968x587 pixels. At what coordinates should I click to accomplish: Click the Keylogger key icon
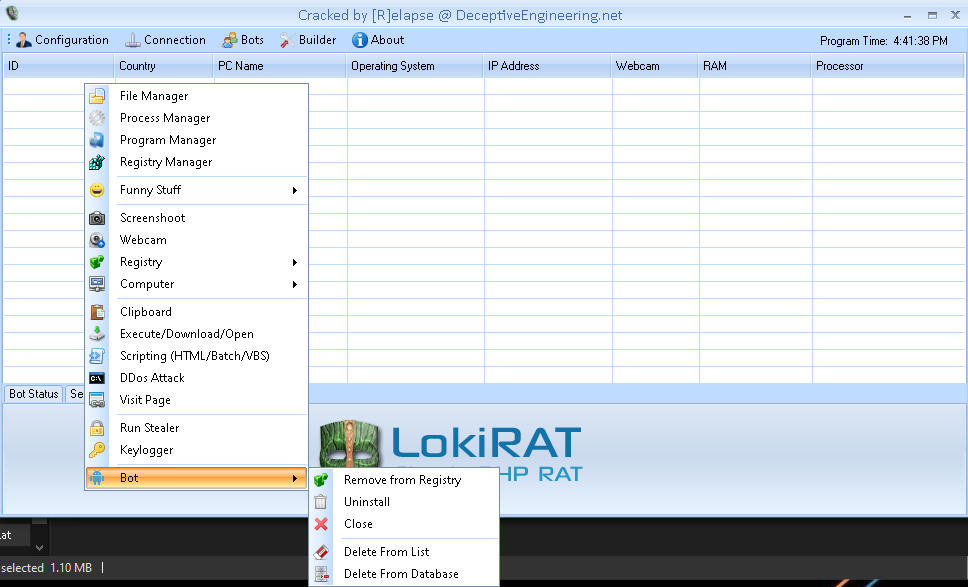point(97,450)
